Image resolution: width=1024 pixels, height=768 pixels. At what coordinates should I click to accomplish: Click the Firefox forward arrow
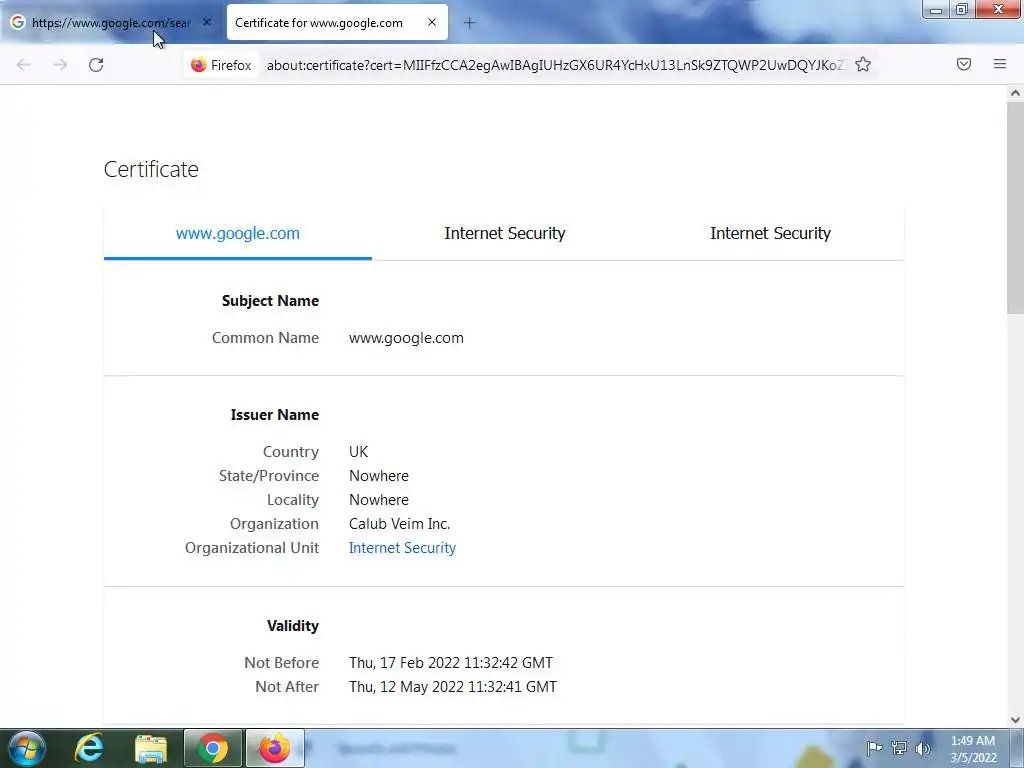point(60,65)
